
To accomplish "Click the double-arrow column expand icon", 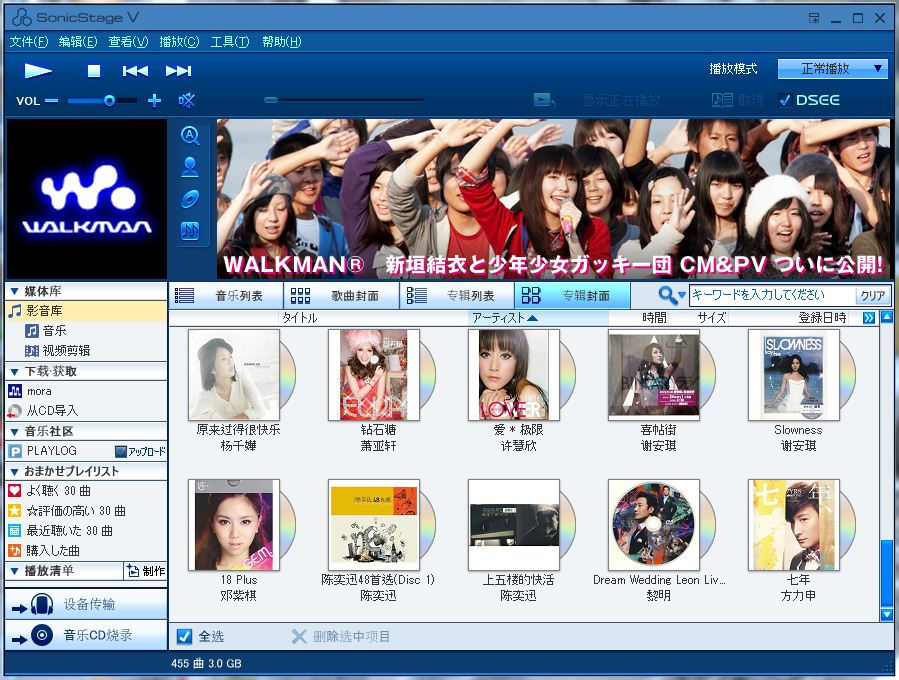I will (x=869, y=318).
